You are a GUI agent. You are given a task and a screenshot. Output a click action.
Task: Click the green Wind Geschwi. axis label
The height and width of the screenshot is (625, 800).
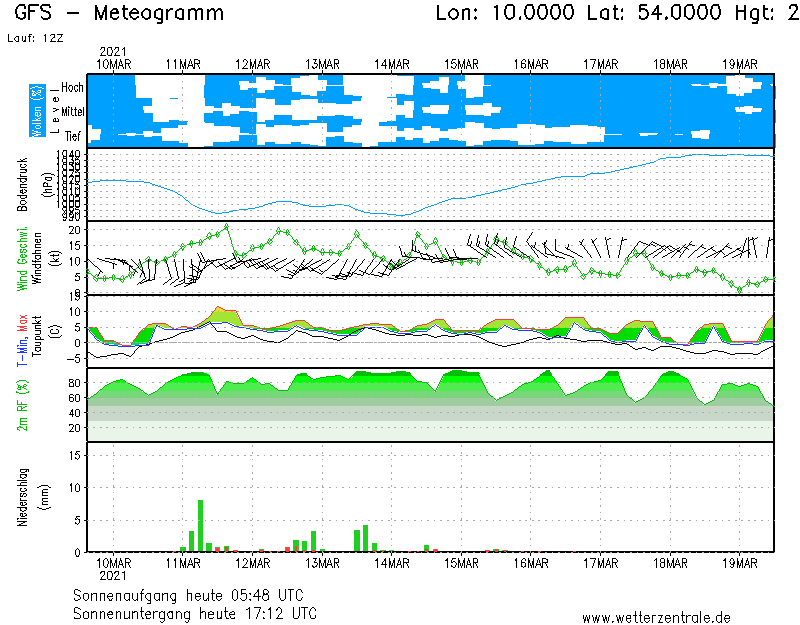22,256
